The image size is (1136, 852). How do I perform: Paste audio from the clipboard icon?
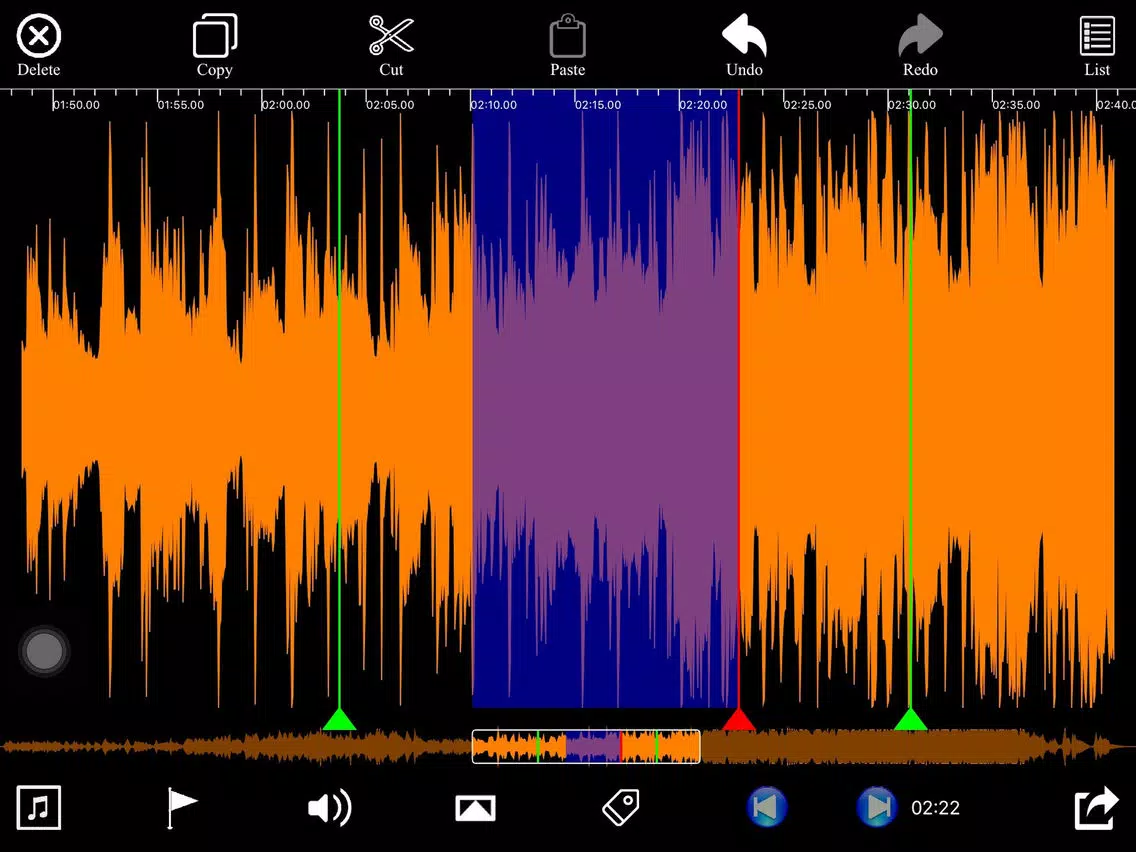coord(567,36)
